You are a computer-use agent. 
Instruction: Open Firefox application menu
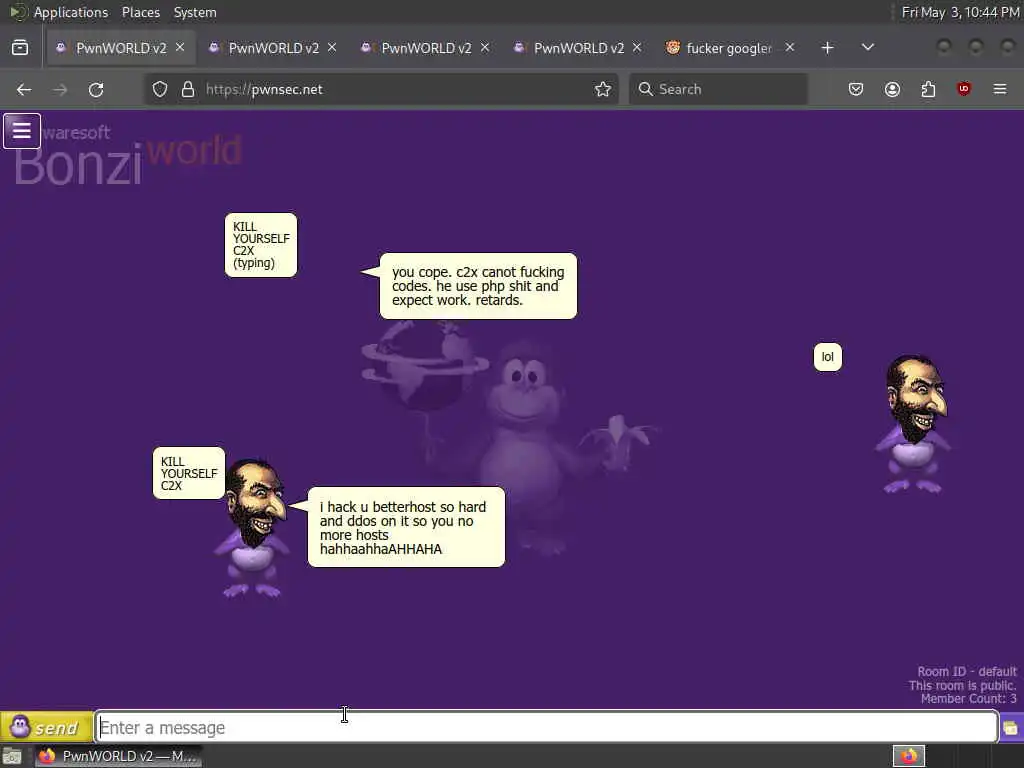[1000, 89]
